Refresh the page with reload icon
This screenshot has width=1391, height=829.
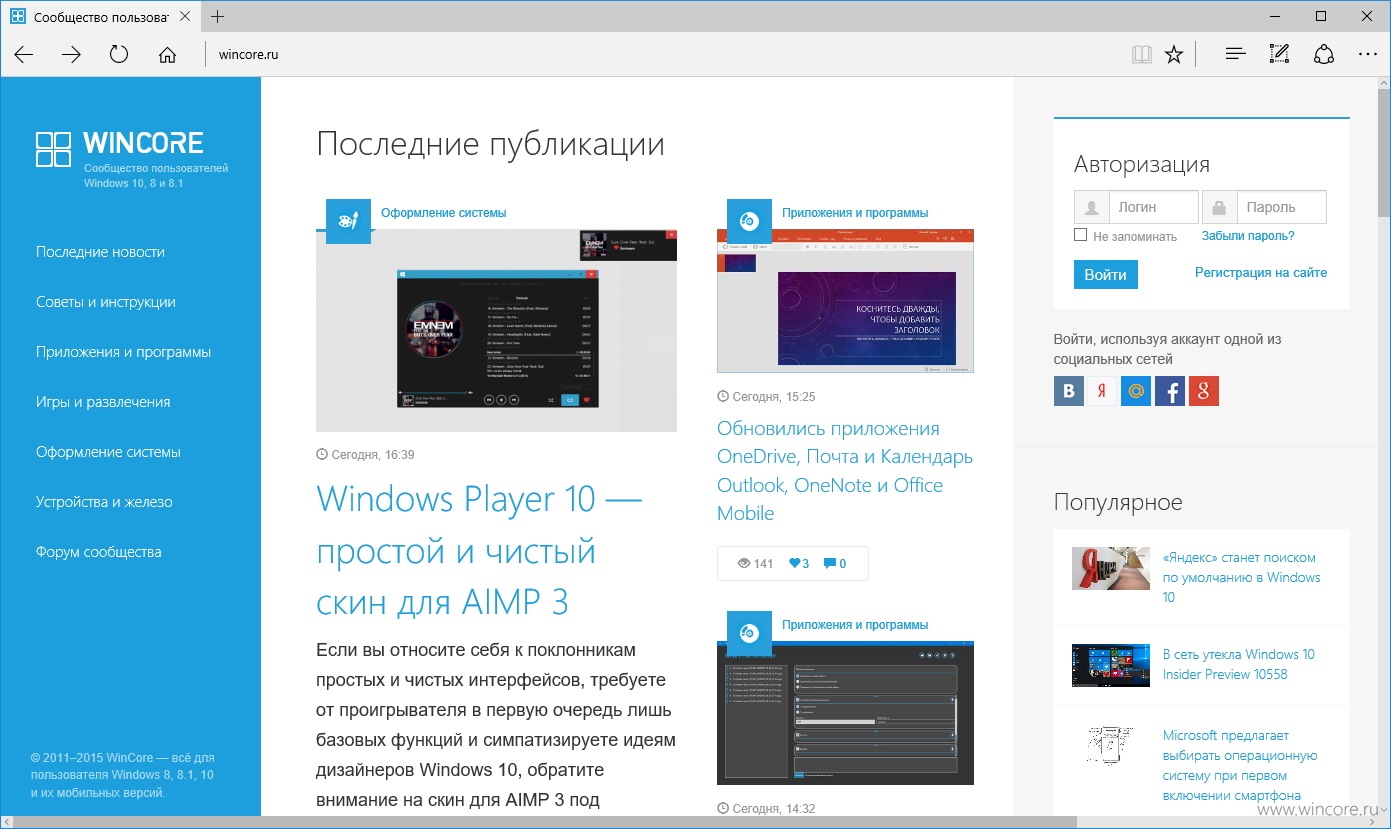[x=119, y=54]
